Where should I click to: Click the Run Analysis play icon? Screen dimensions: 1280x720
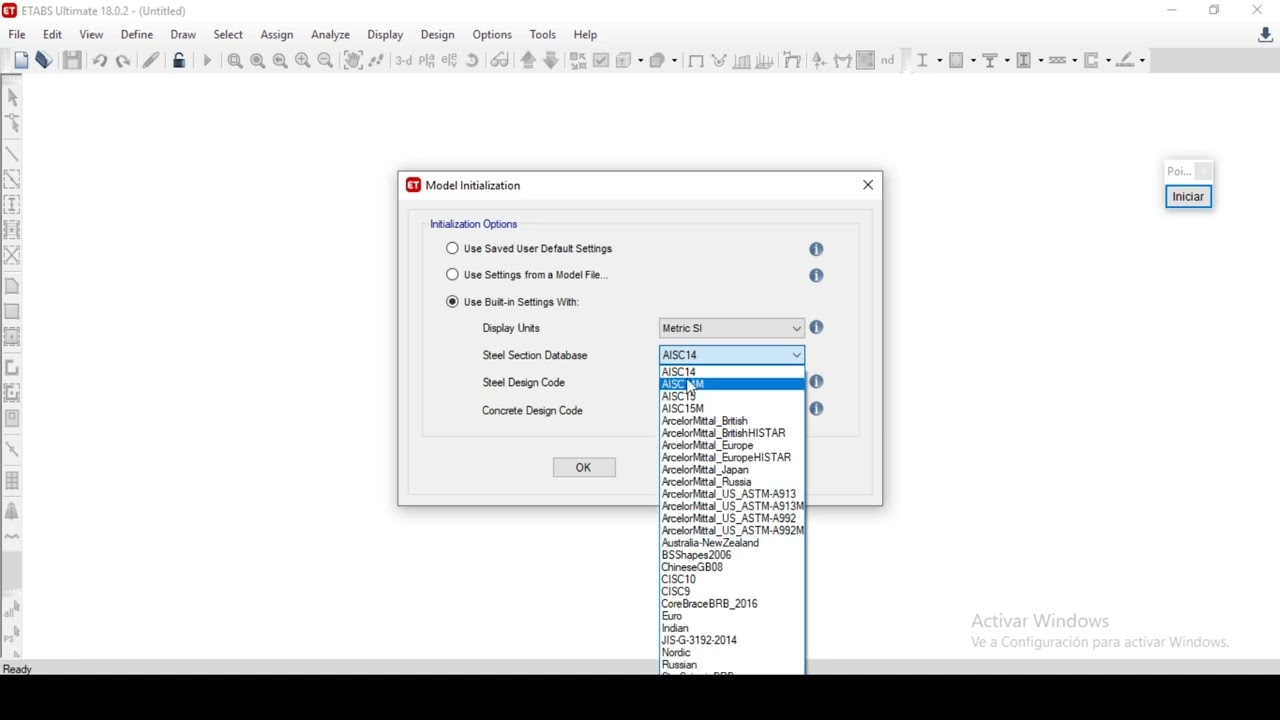207,61
